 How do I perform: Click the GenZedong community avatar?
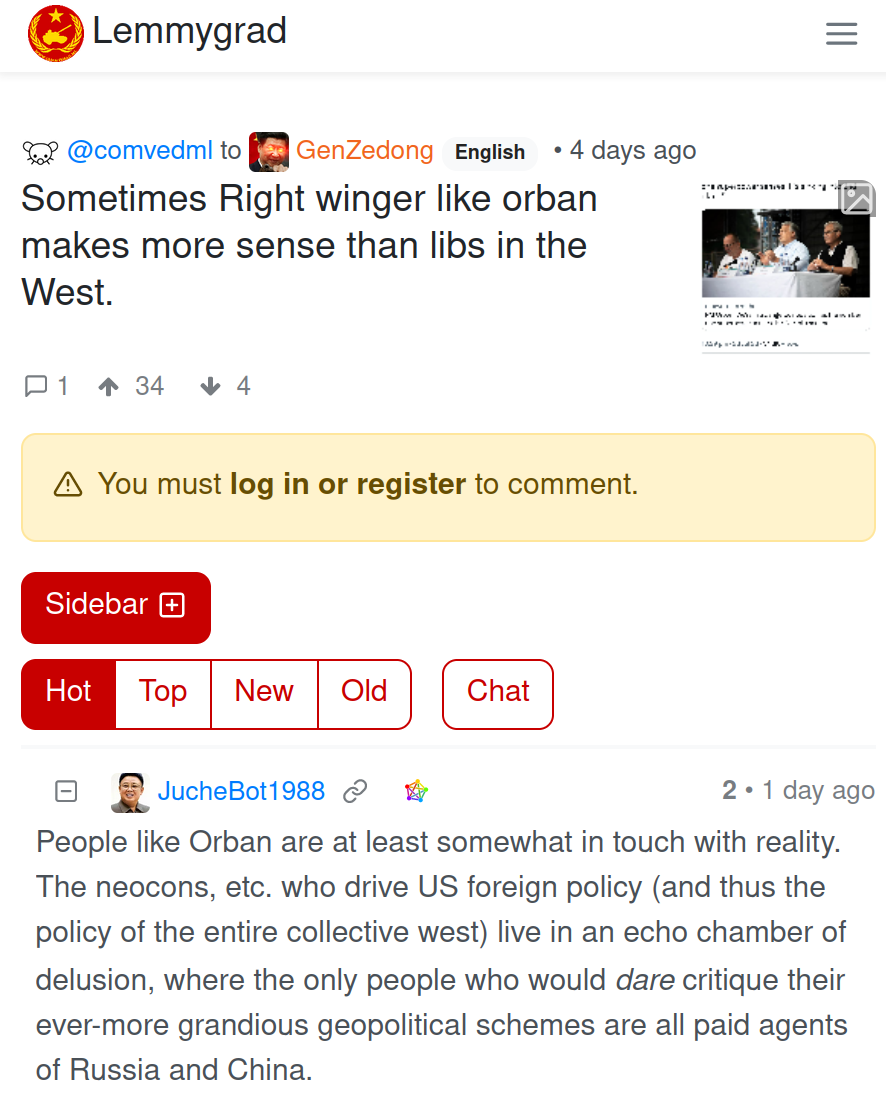[269, 151]
